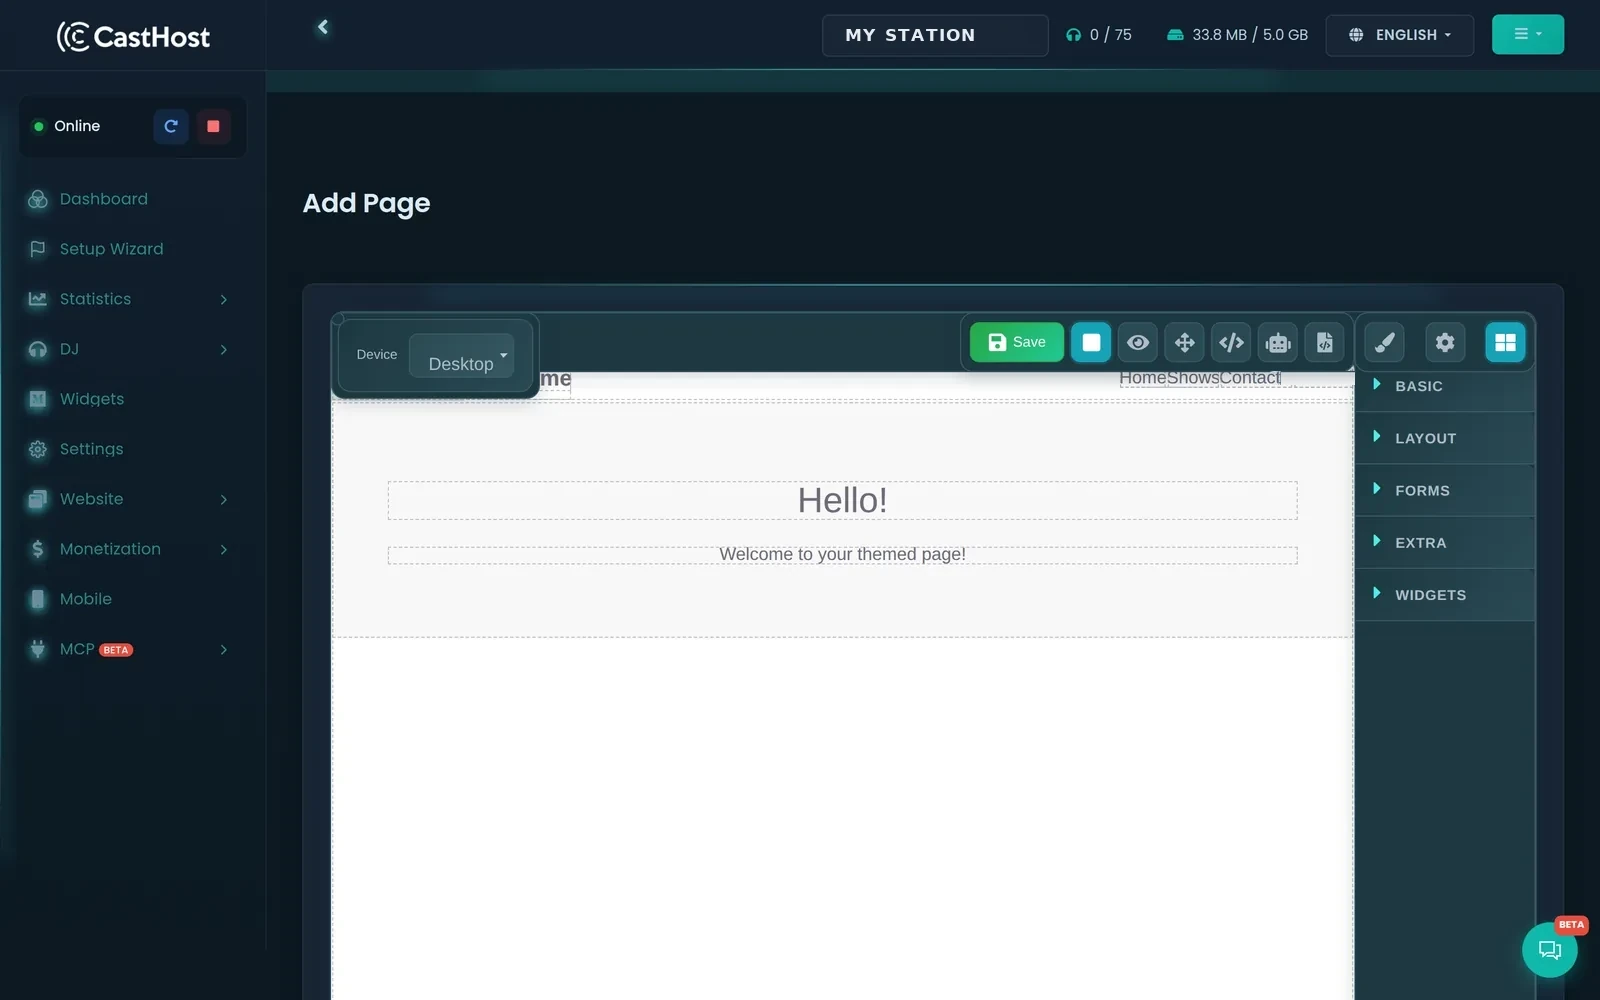This screenshot has height=1000, width=1600.
Task: Open Widgets in the sidebar
Action: pyautogui.click(x=133, y=399)
